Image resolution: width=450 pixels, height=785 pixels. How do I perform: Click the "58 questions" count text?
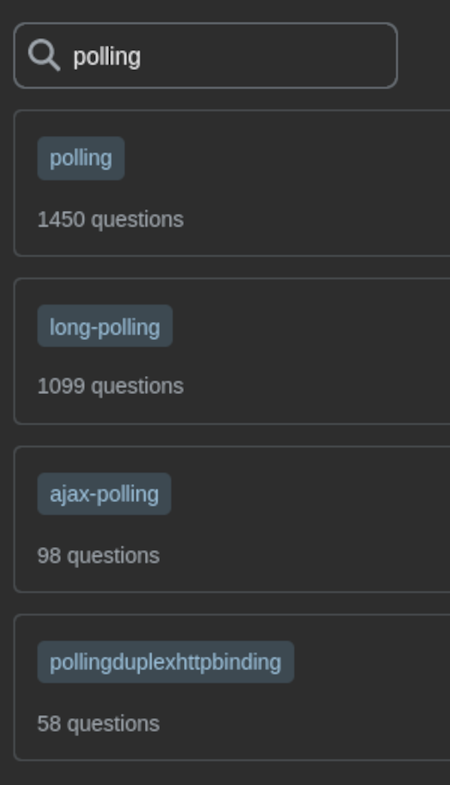tap(99, 724)
